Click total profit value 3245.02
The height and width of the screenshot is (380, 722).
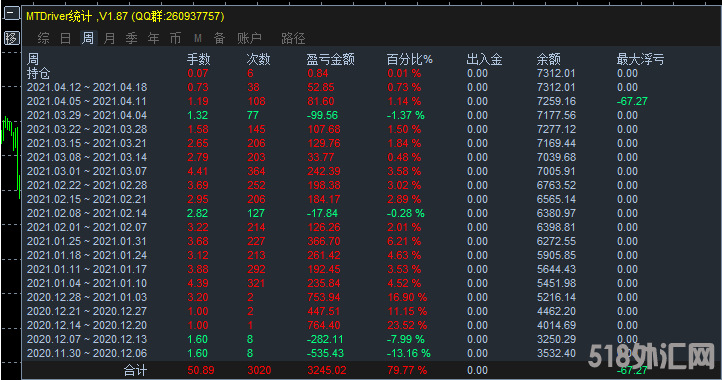[327, 370]
